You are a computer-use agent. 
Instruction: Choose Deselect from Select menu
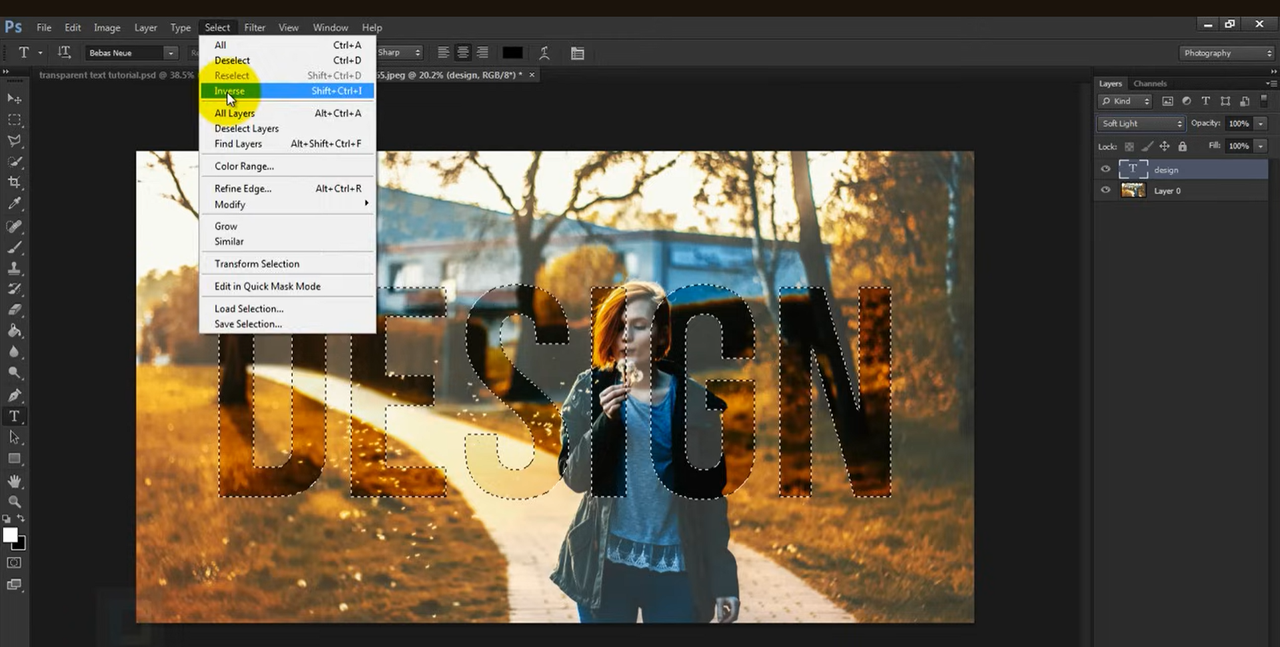(x=288, y=61)
